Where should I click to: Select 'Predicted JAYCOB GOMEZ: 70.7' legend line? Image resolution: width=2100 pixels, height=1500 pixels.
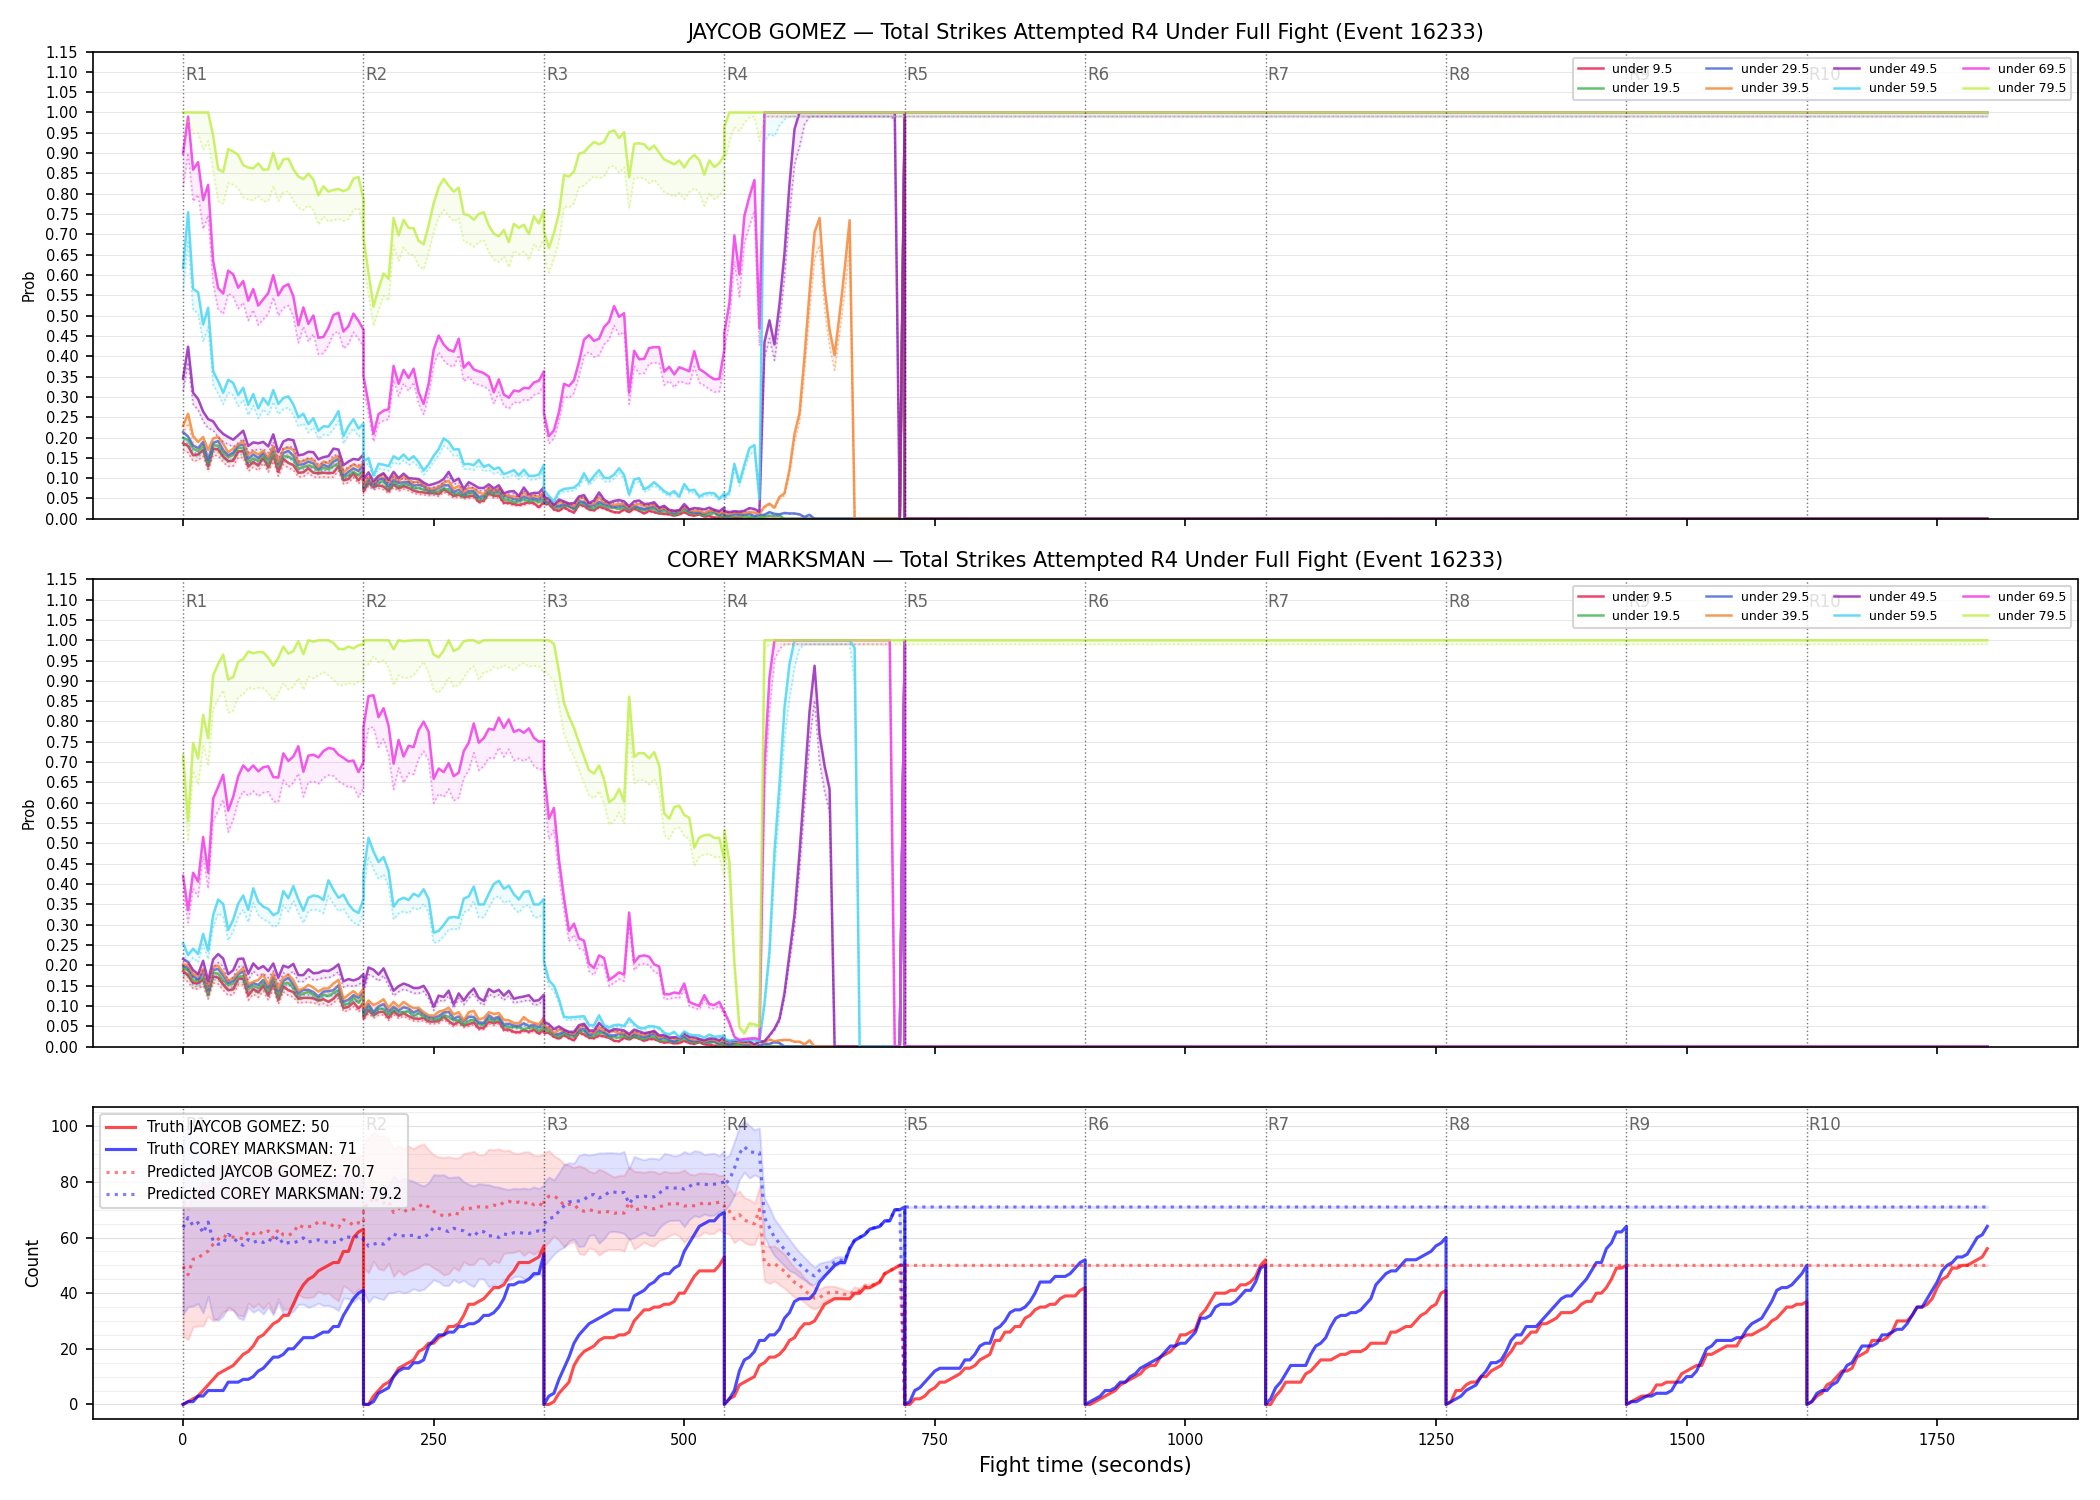click(x=239, y=1172)
